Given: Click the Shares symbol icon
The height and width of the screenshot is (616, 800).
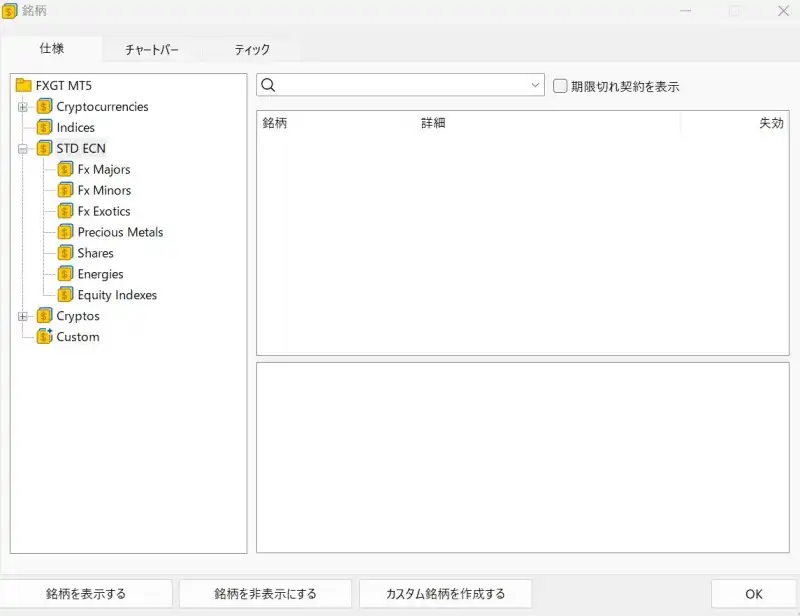Looking at the screenshot, I should click(x=65, y=253).
